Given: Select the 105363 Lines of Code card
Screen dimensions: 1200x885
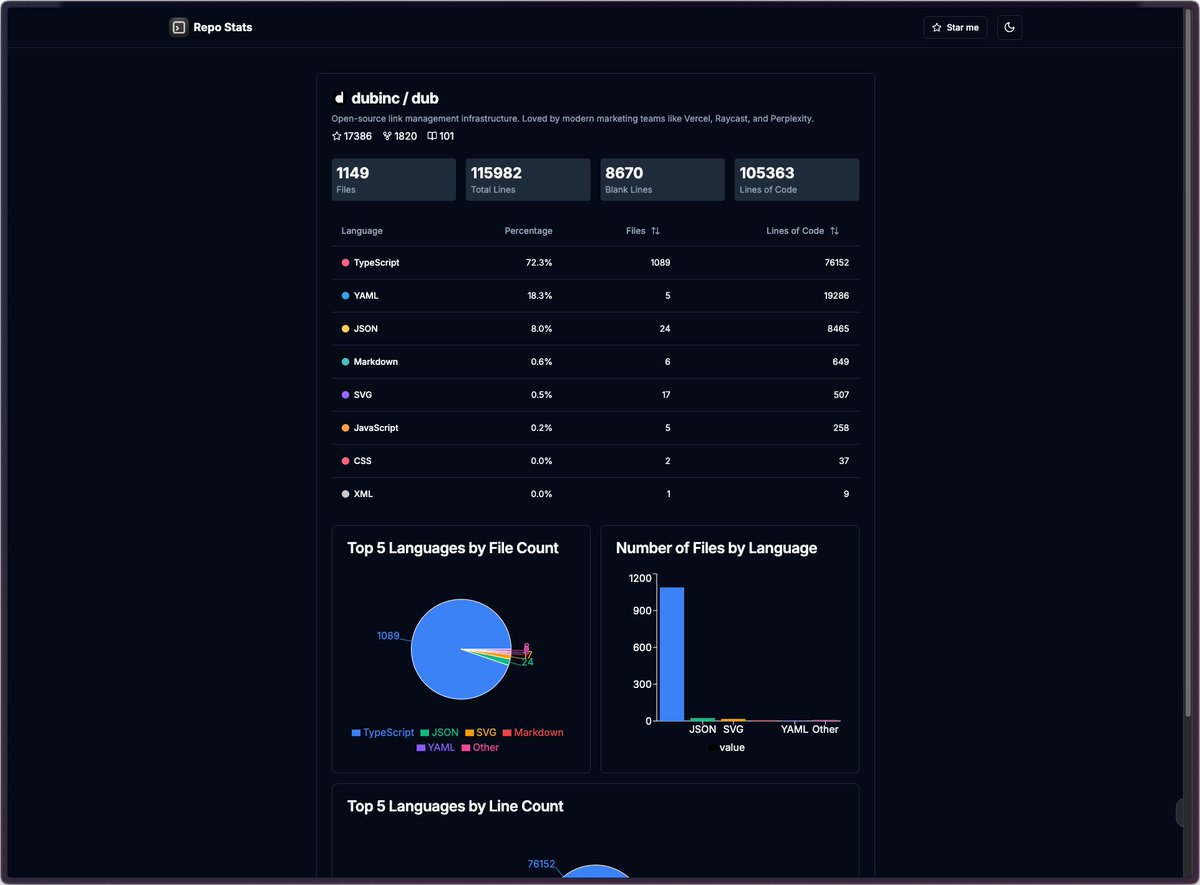Looking at the screenshot, I should pyautogui.click(x=797, y=180).
